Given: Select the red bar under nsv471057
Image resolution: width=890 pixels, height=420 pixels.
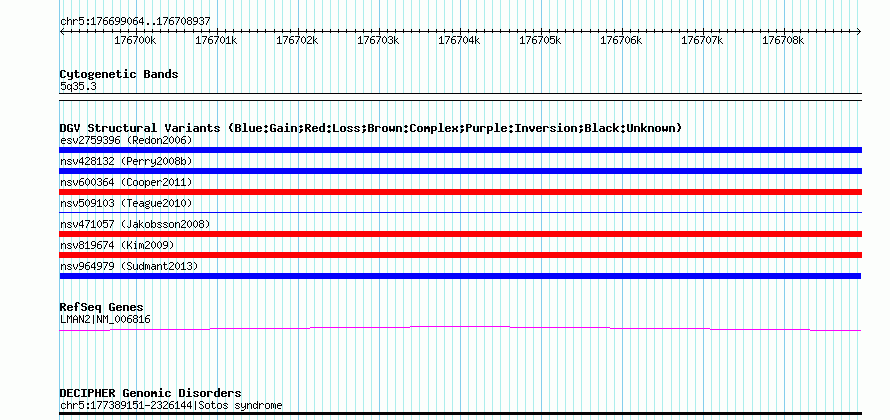Looking at the screenshot, I should 460,234.
